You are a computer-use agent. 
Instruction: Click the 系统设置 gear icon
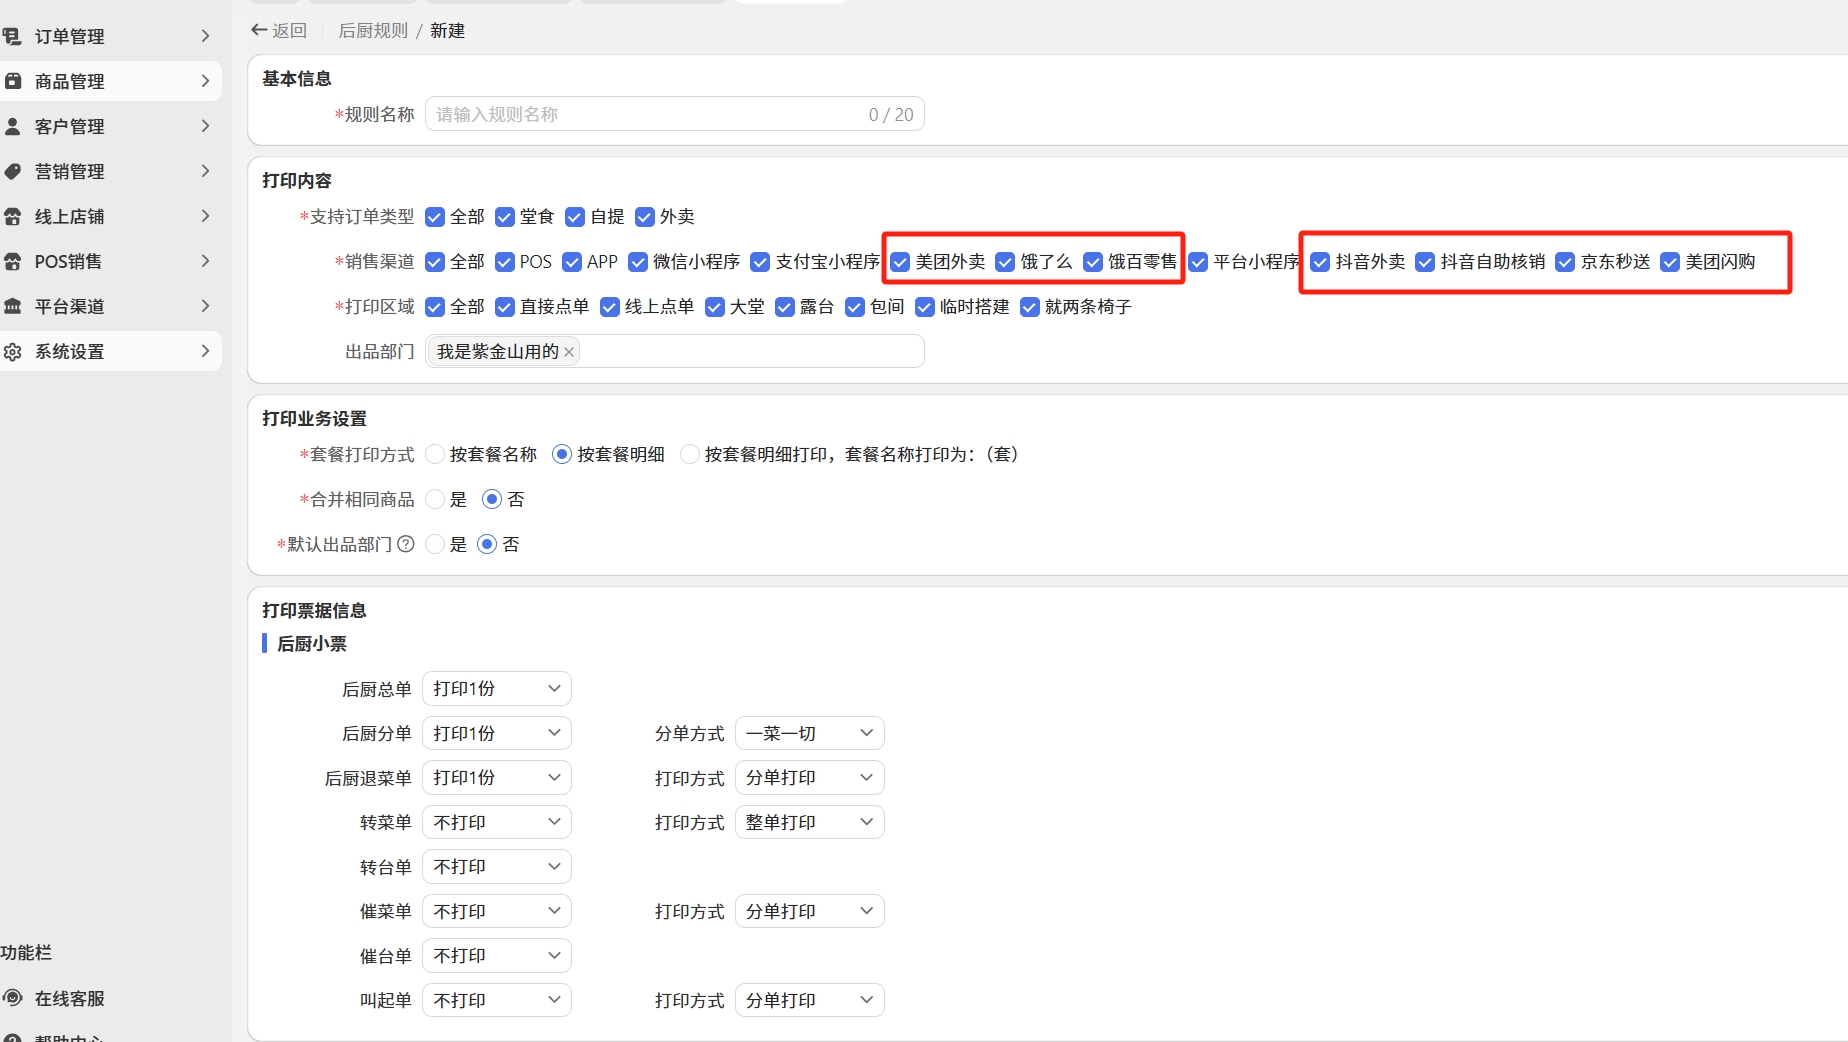pyautogui.click(x=12, y=351)
